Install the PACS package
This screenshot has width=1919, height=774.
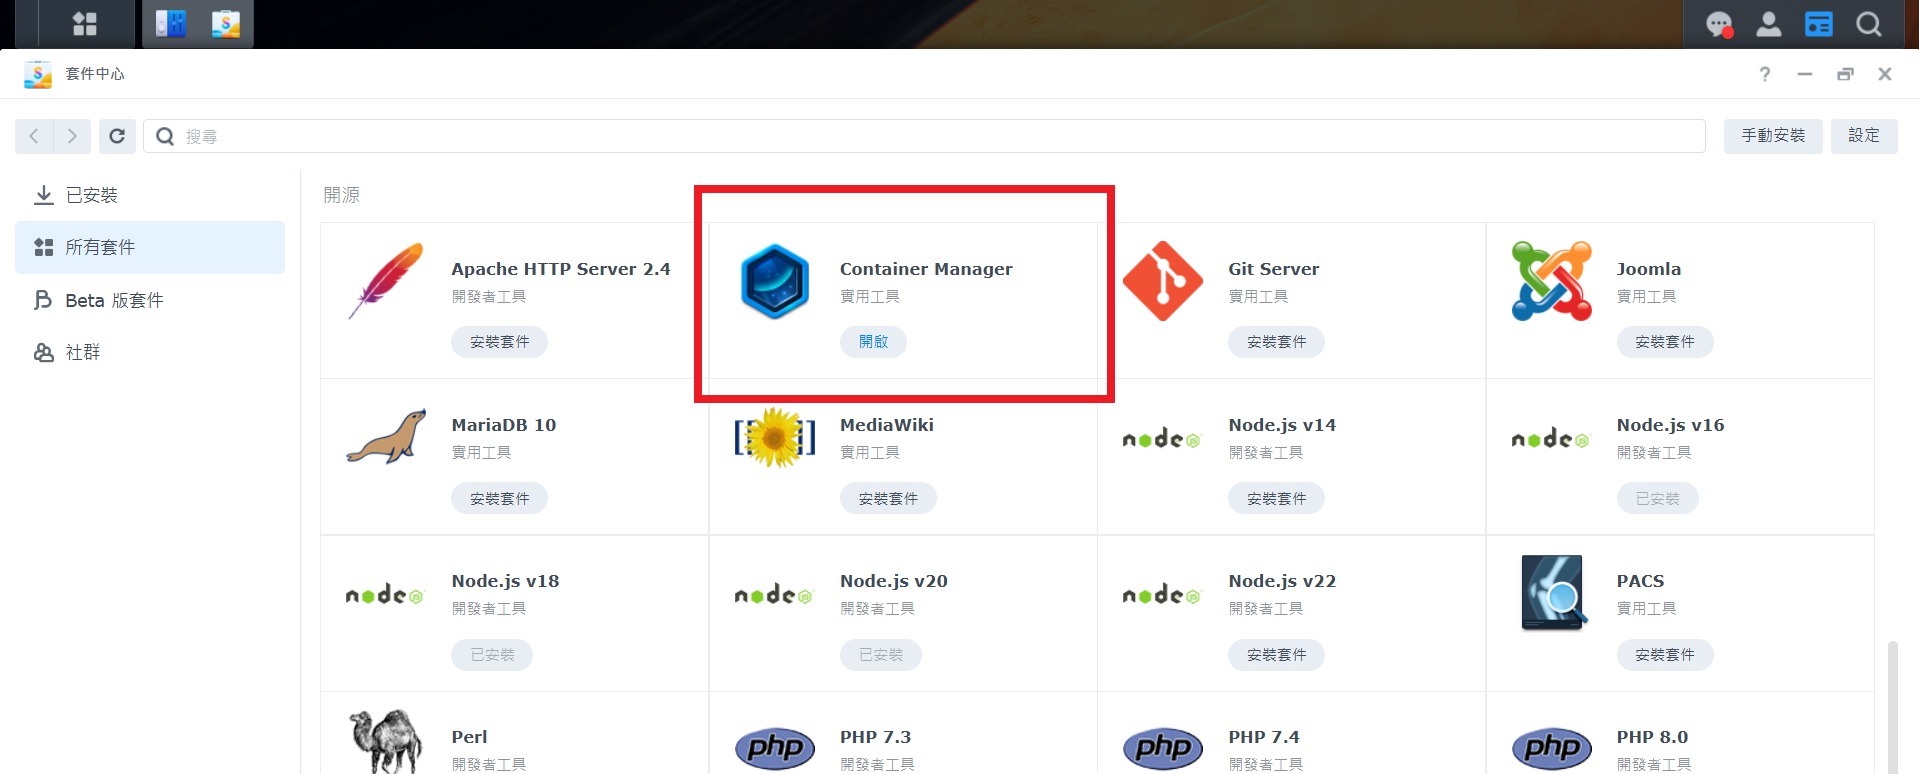click(x=1665, y=655)
